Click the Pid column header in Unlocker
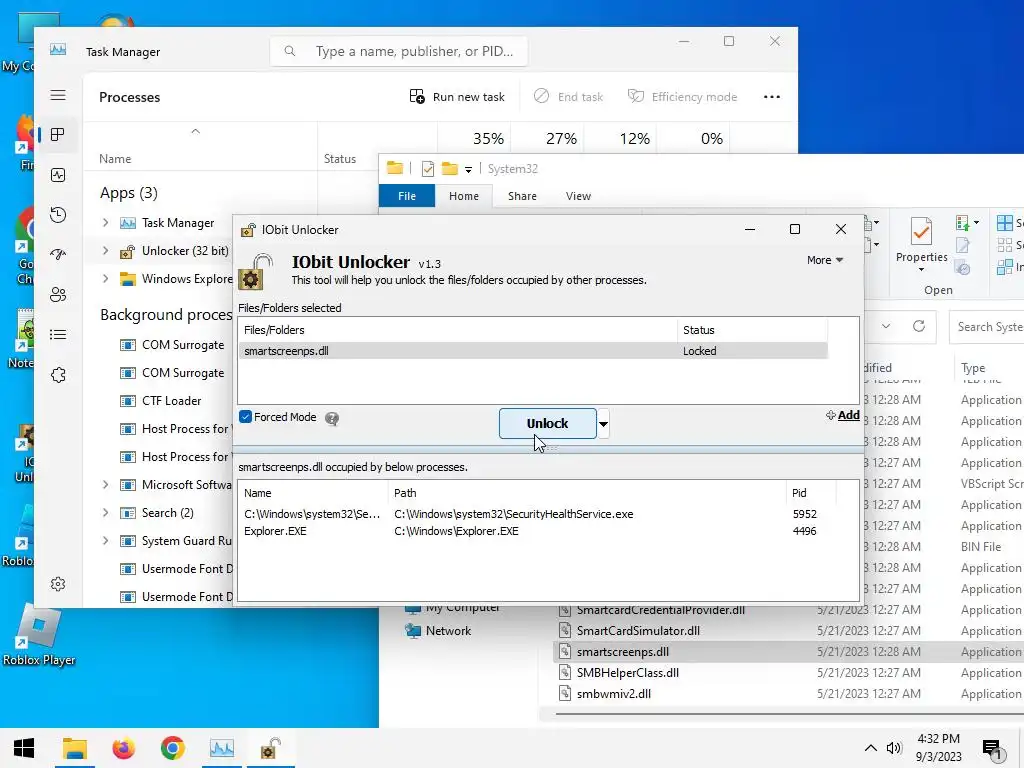The height and width of the screenshot is (768, 1024). (799, 493)
